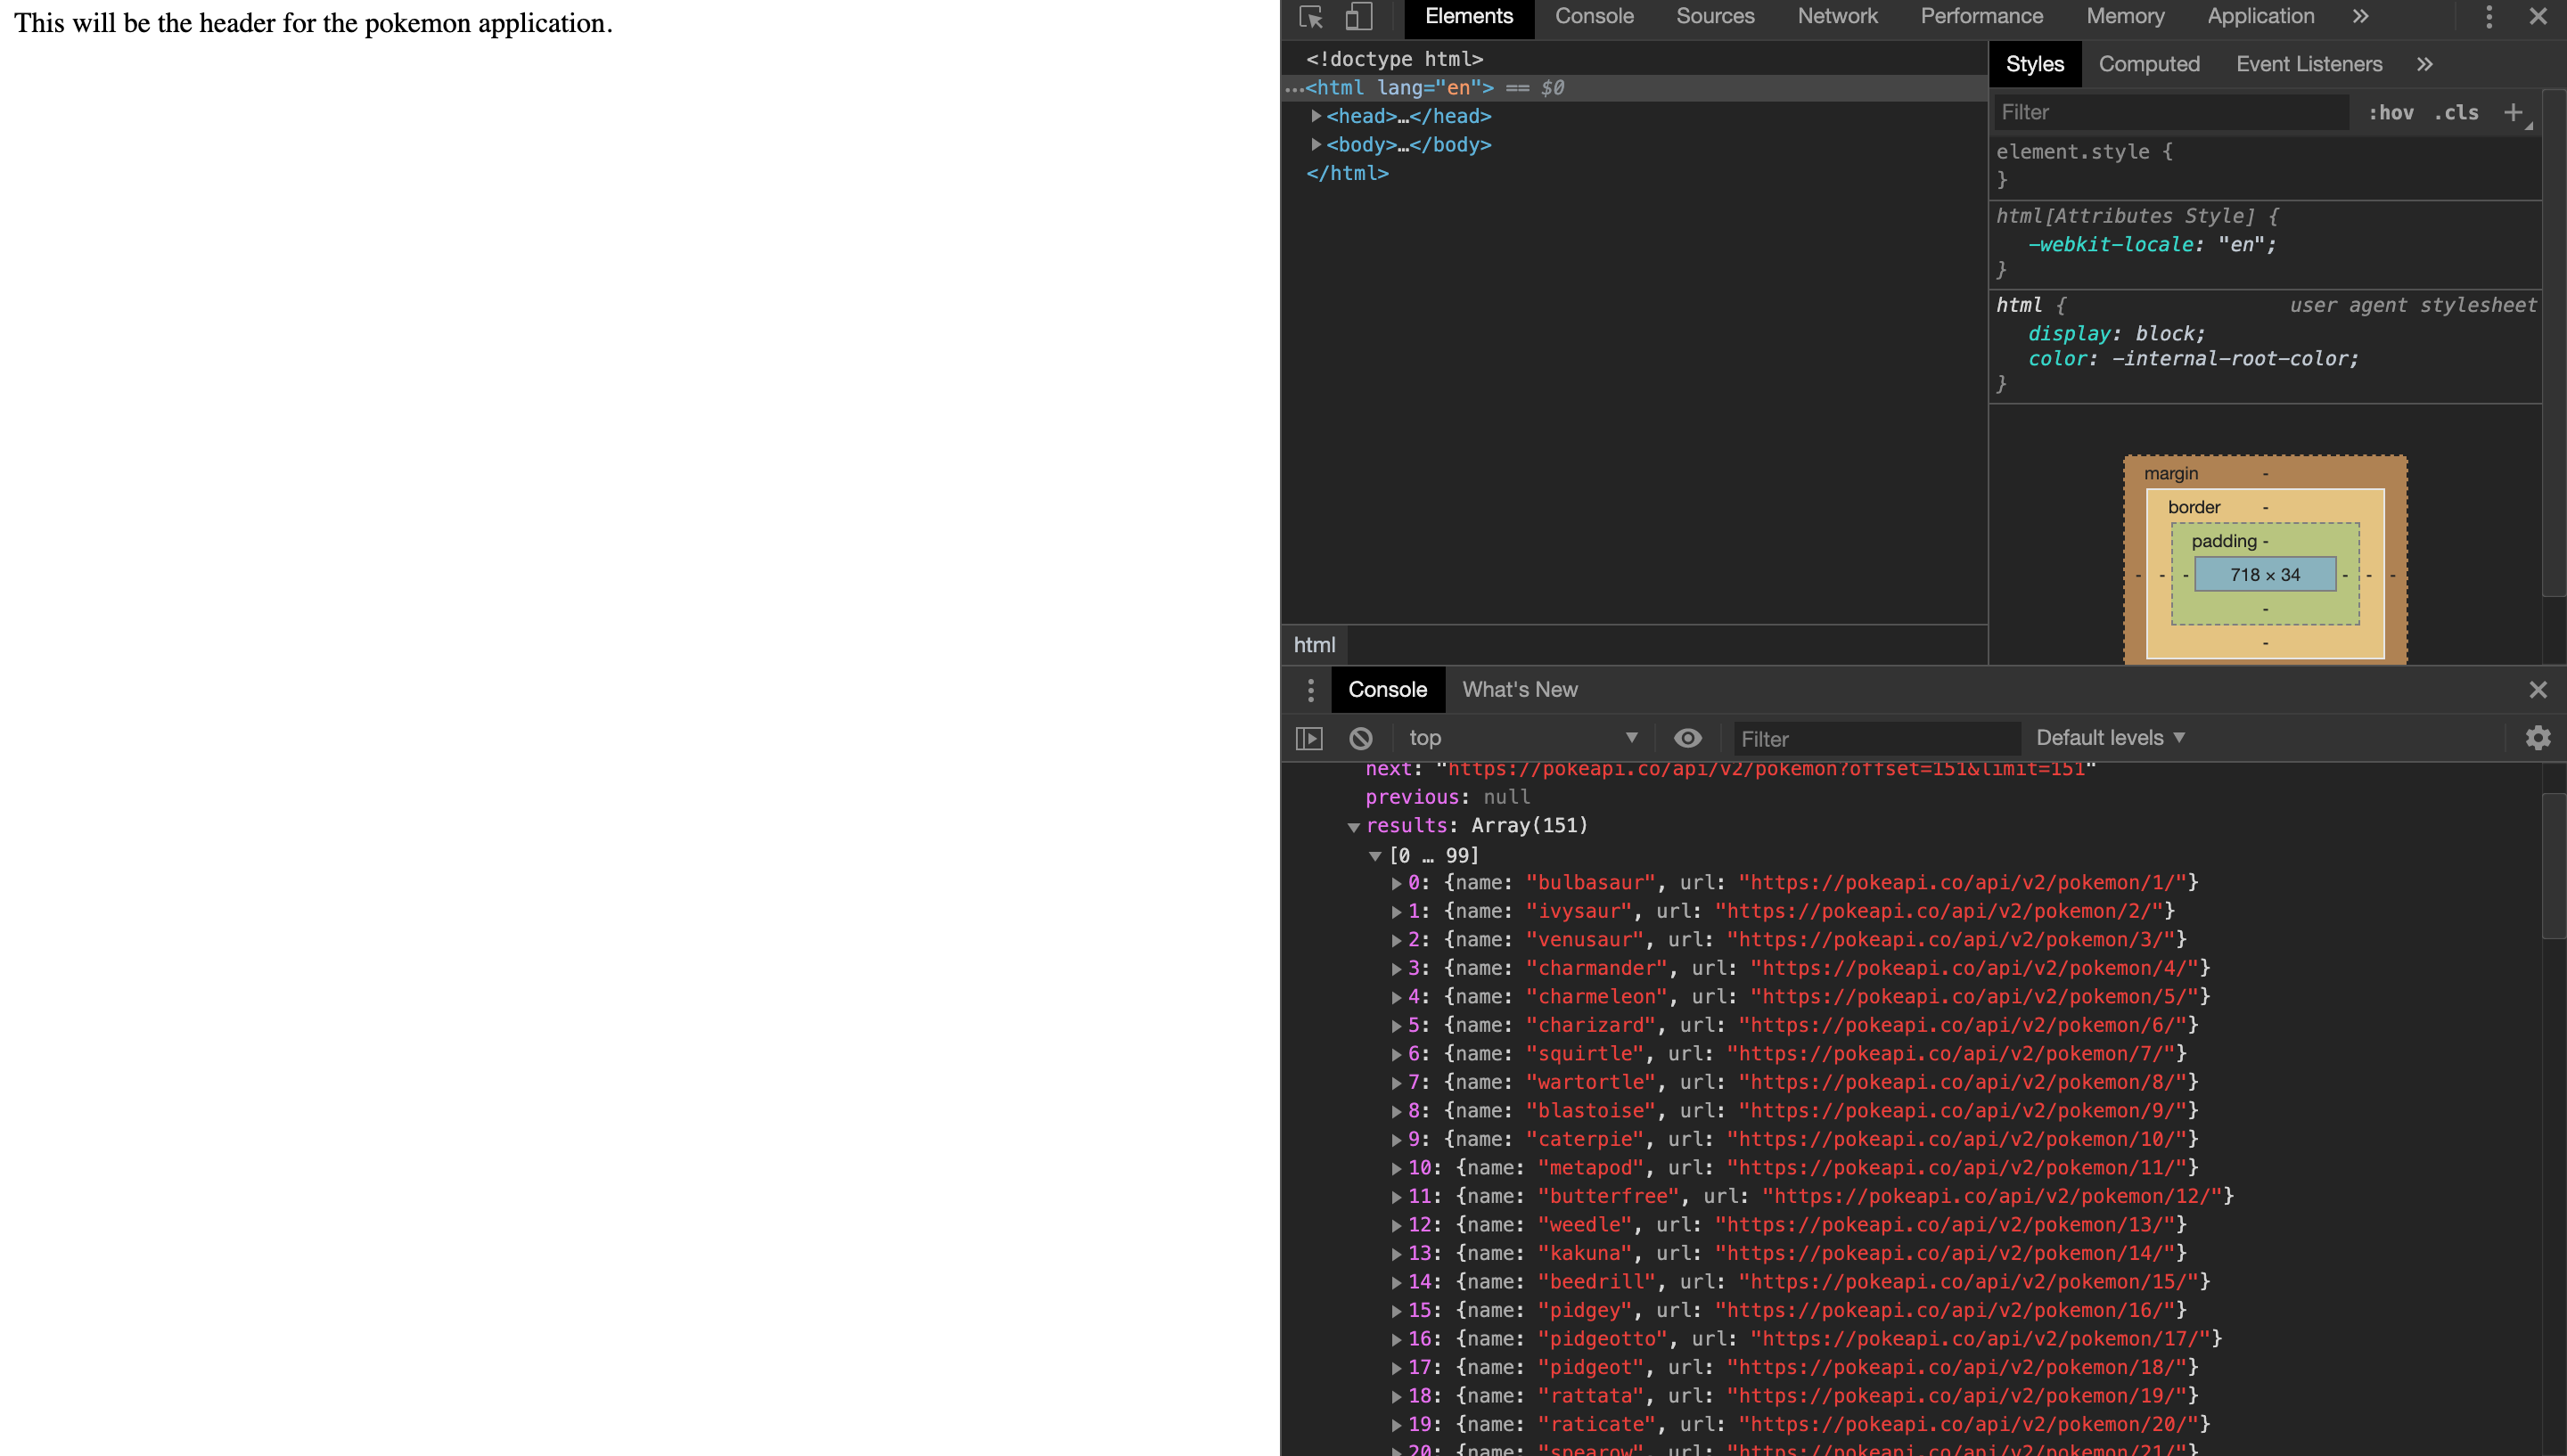The width and height of the screenshot is (2567, 1456).
Task: Clear the console
Action: pyautogui.click(x=1361, y=738)
